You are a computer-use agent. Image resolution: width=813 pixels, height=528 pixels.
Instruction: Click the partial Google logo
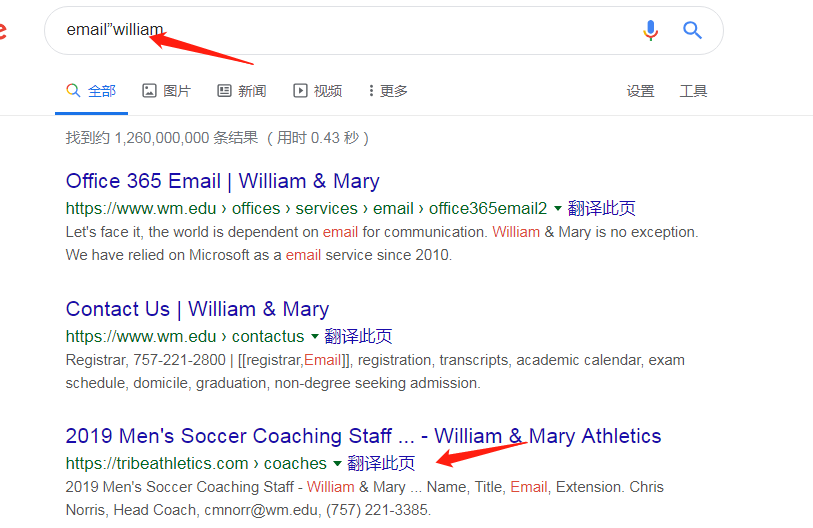(3, 30)
